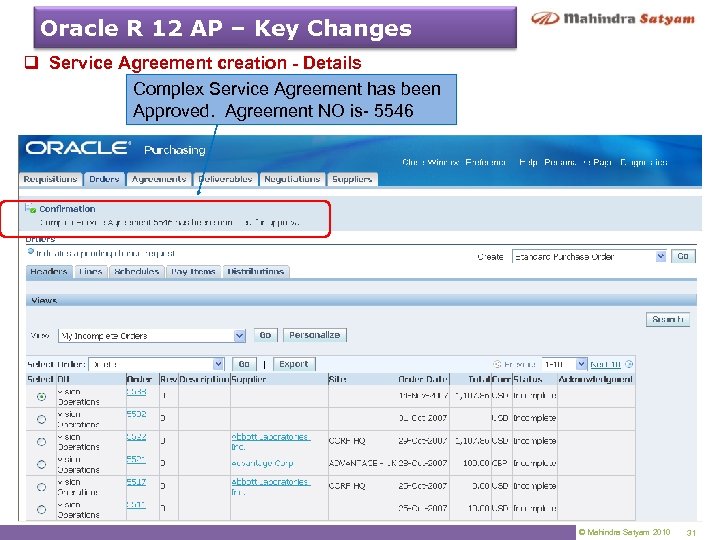Open order number 5517 link
Image resolution: width=720 pixels, height=540 pixels.
coord(136,482)
